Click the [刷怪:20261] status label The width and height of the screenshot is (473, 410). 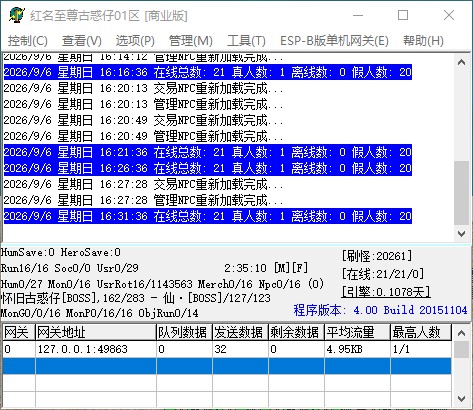(377, 256)
